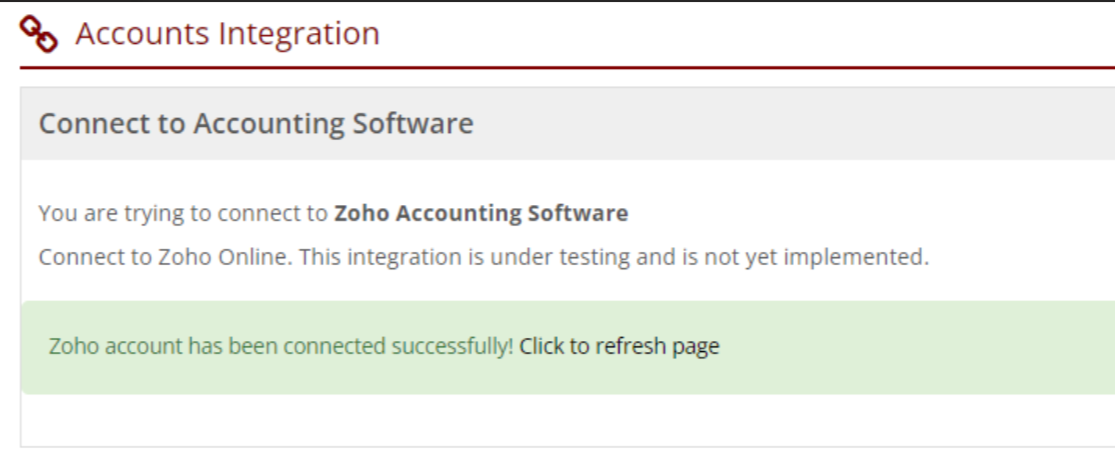
Task: Select the Accounts Integration page heading
Action: click(227, 34)
